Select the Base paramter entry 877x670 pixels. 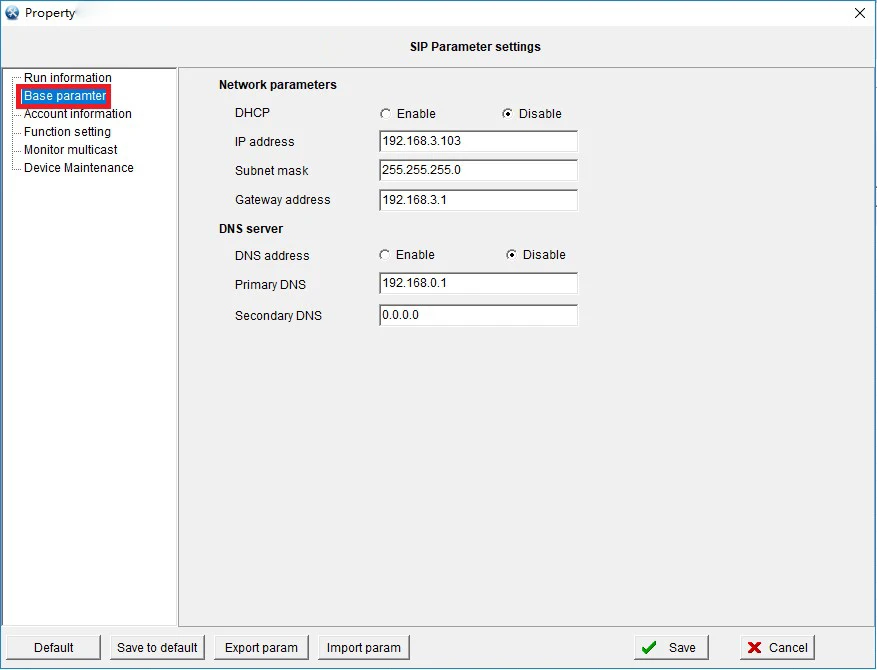tap(63, 95)
